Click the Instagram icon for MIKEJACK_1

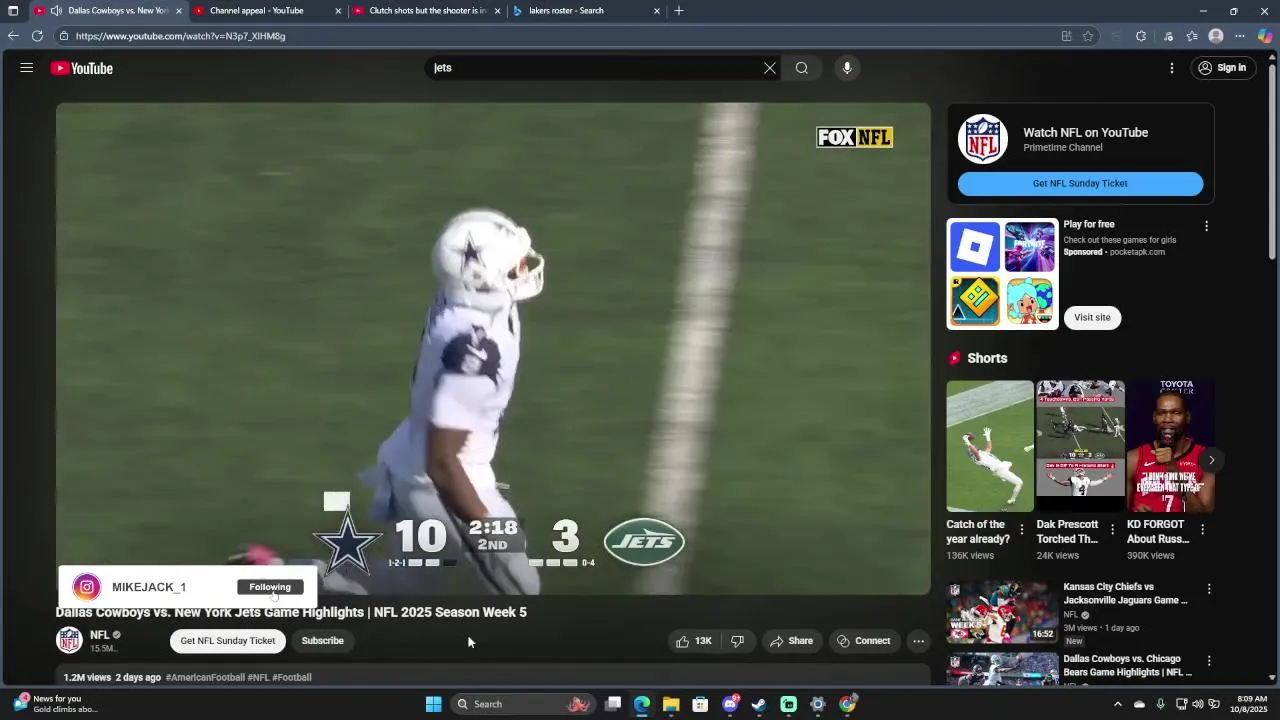click(x=87, y=587)
